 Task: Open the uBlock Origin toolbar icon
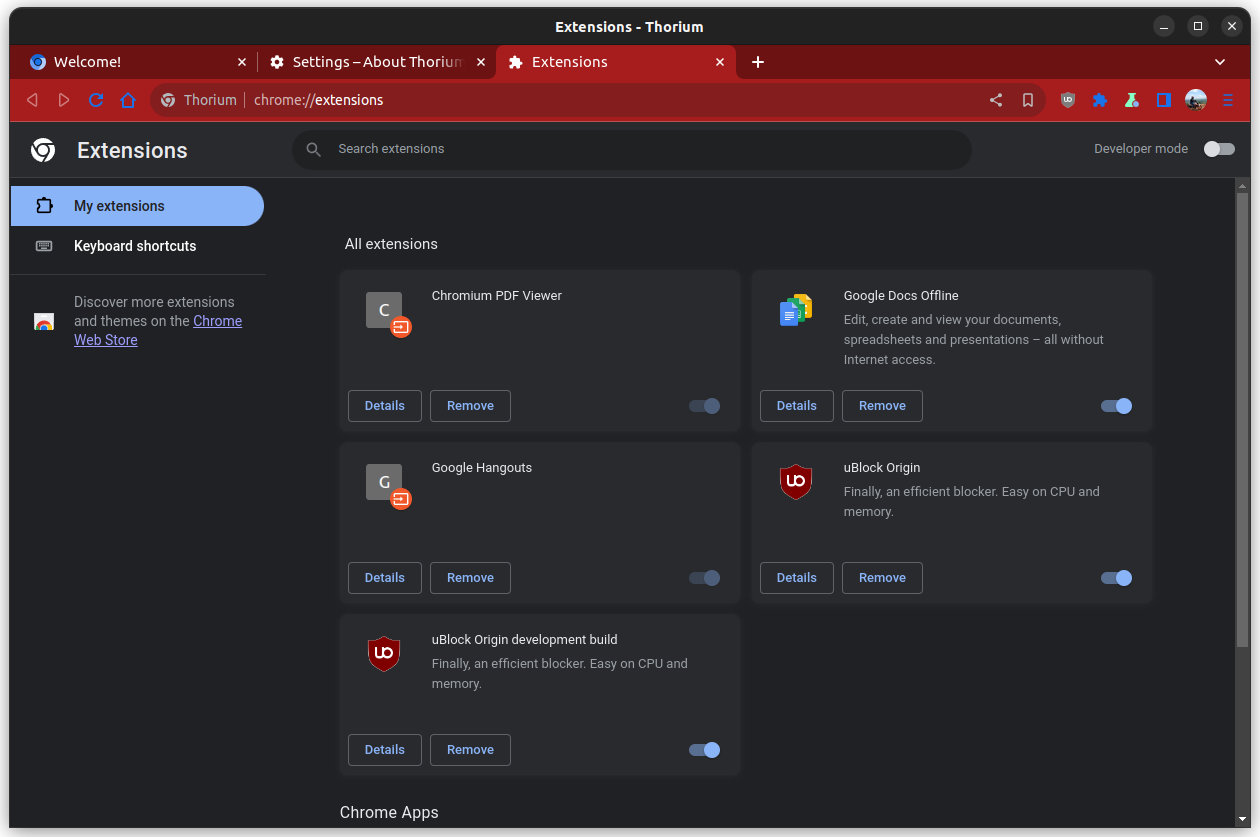click(x=1067, y=100)
